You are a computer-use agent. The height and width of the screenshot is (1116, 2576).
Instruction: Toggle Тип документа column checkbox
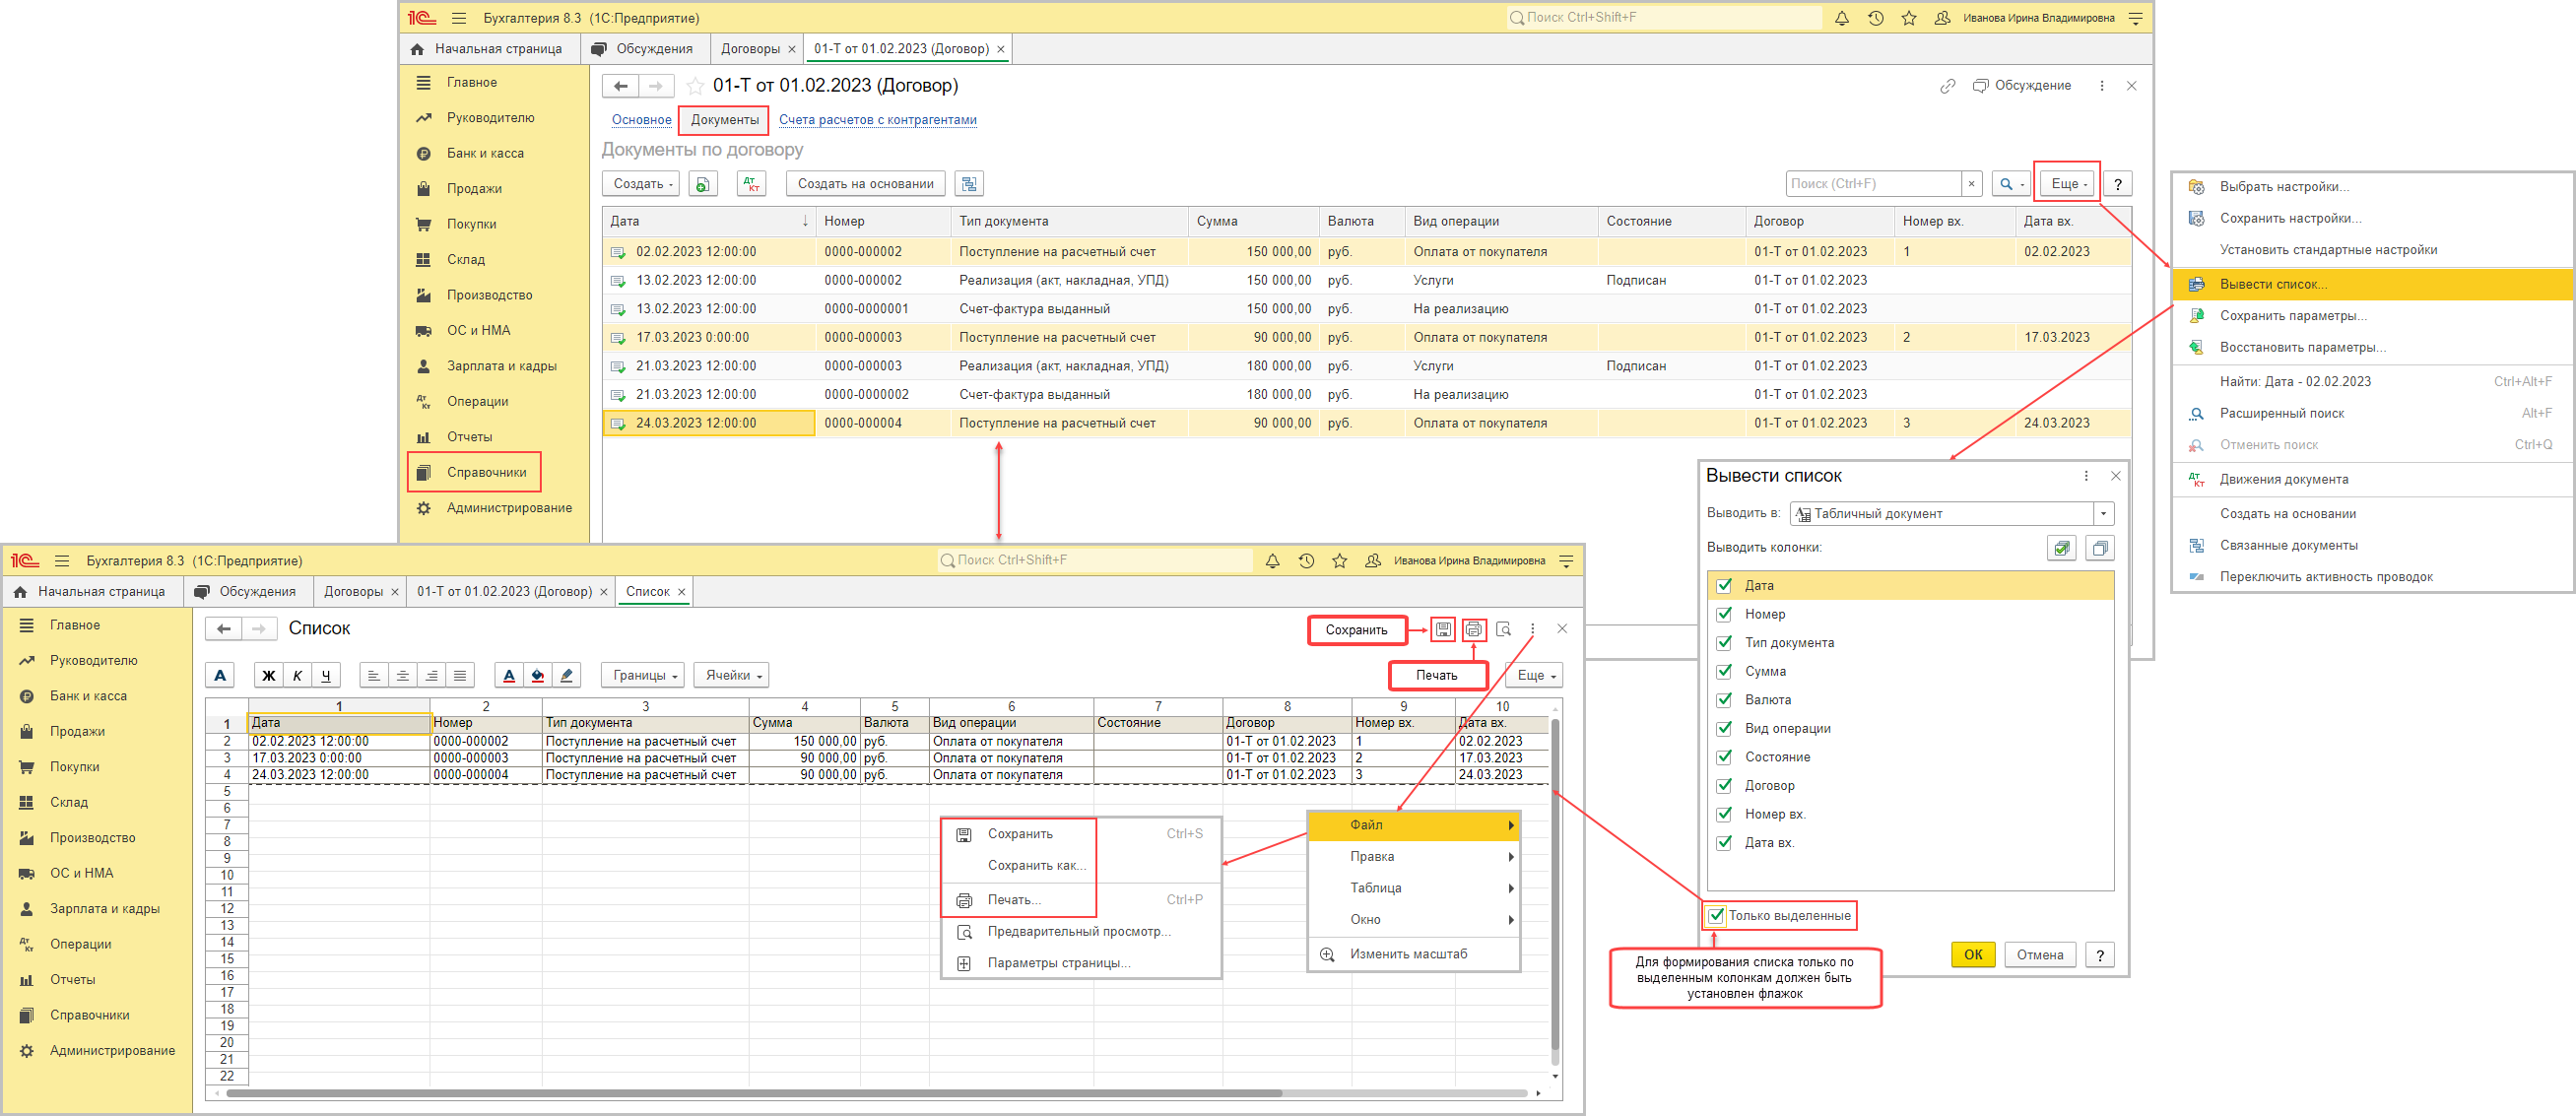(1723, 643)
